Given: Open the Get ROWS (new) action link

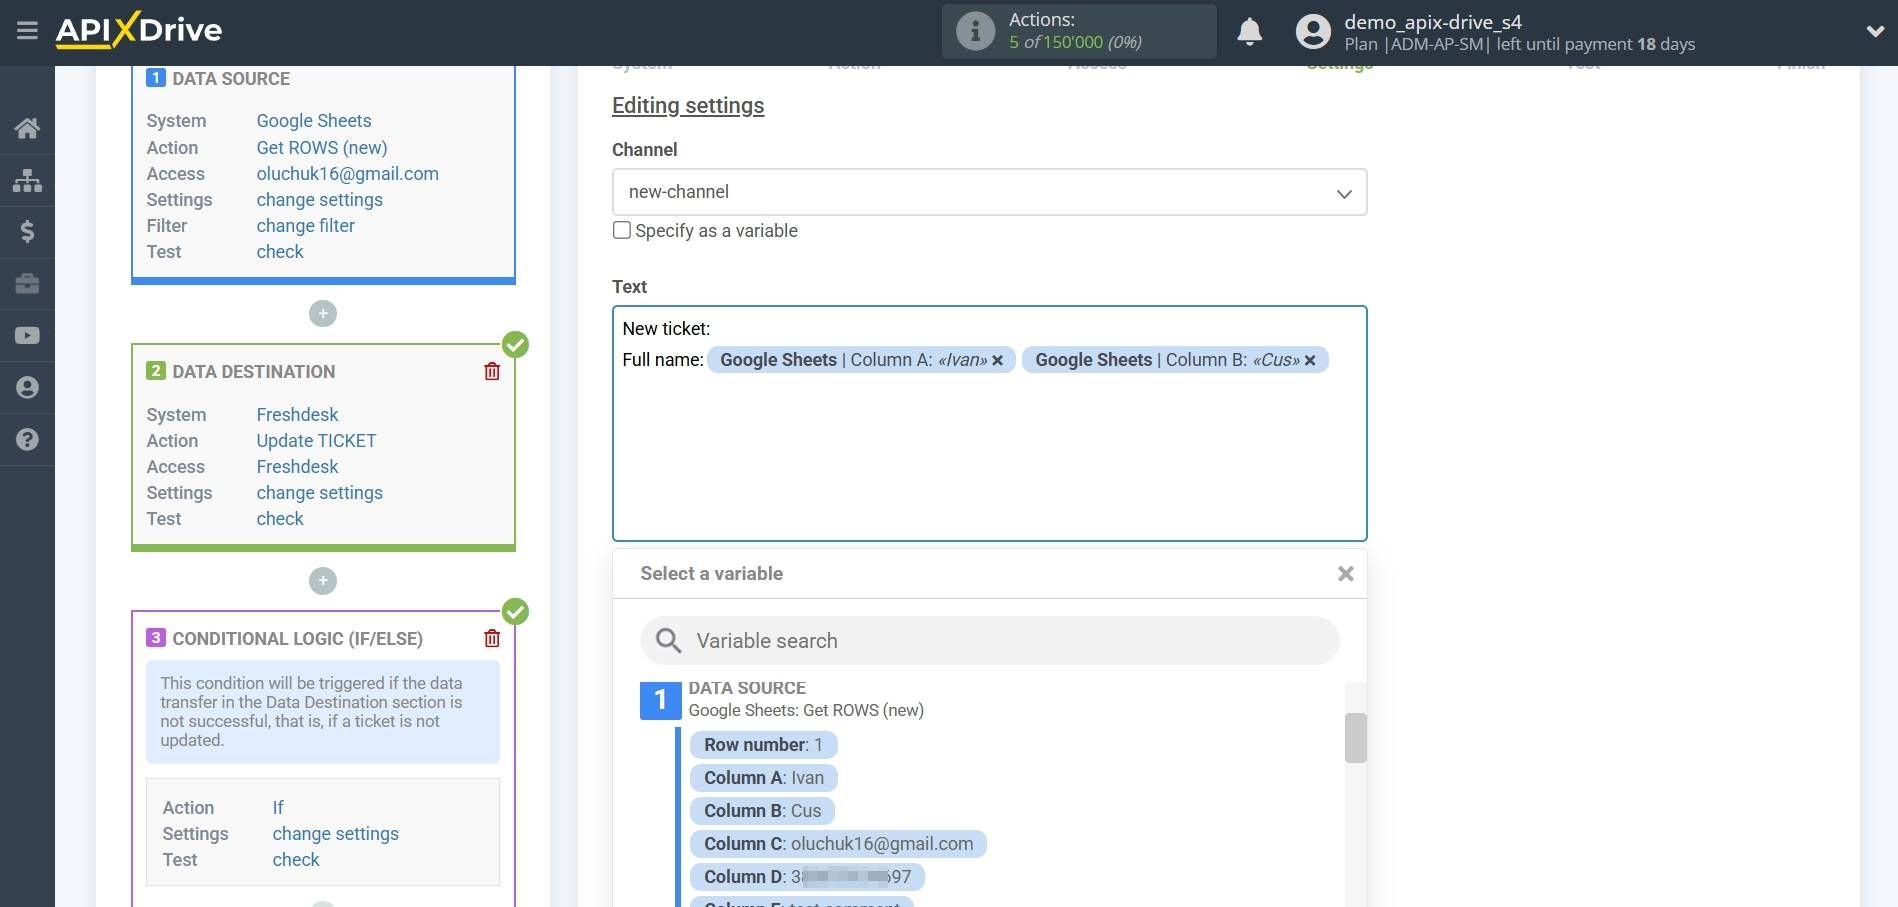Looking at the screenshot, I should tap(322, 147).
